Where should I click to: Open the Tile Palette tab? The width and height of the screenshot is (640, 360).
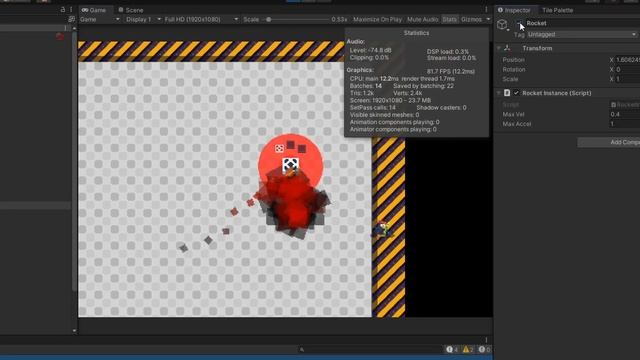(557, 10)
